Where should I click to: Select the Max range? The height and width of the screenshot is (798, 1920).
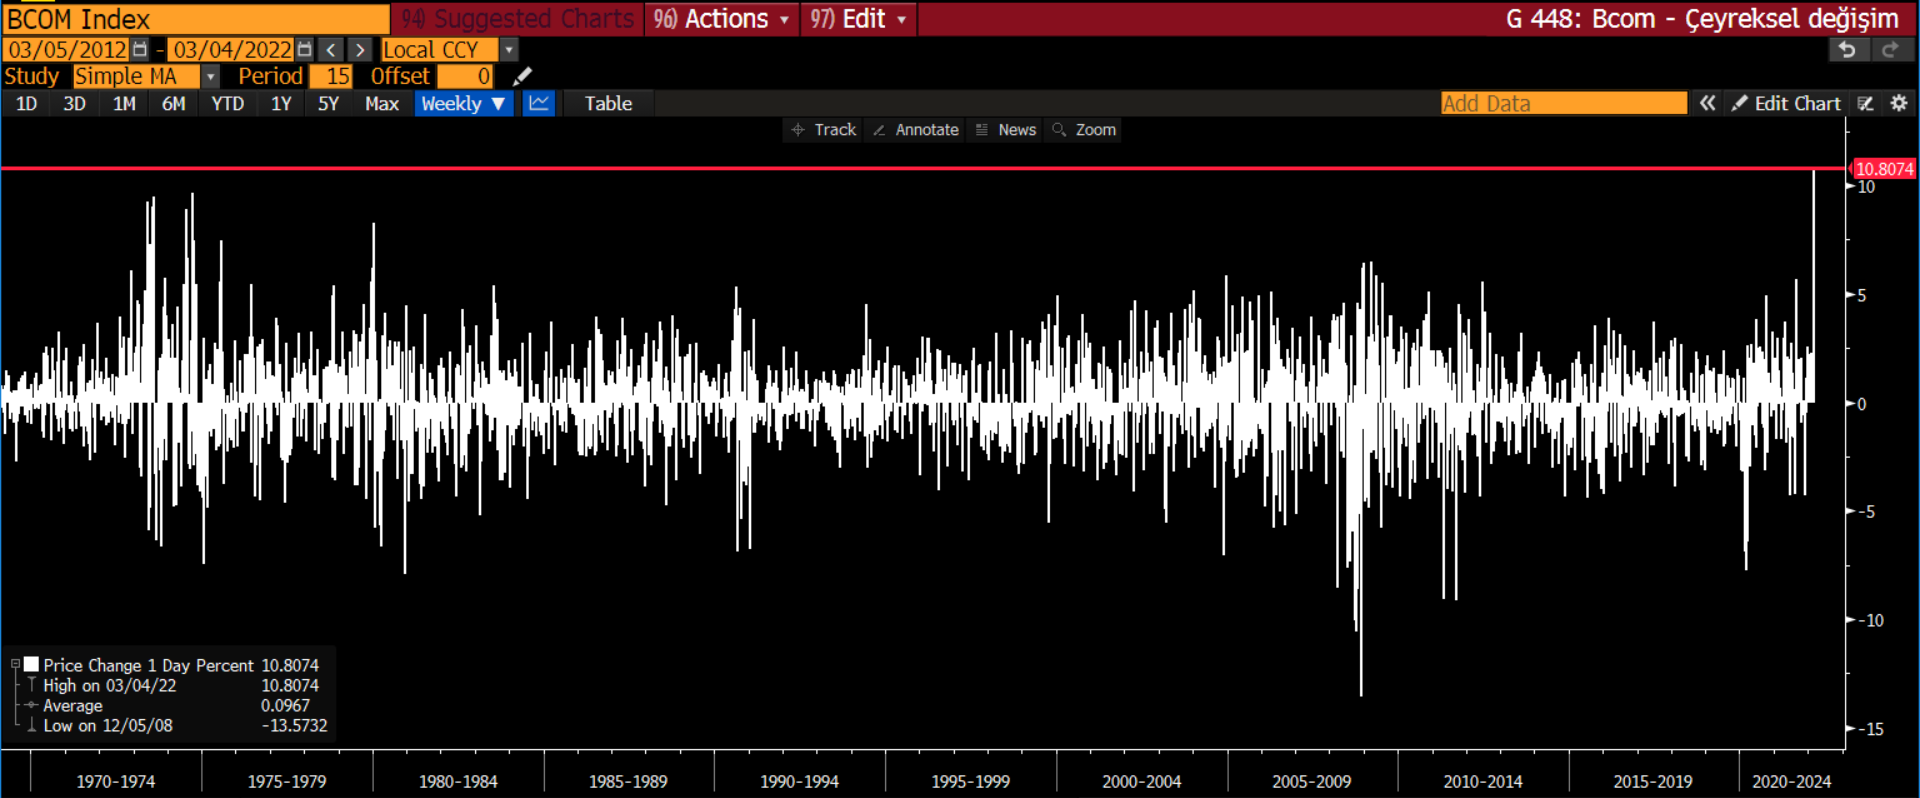click(x=381, y=103)
